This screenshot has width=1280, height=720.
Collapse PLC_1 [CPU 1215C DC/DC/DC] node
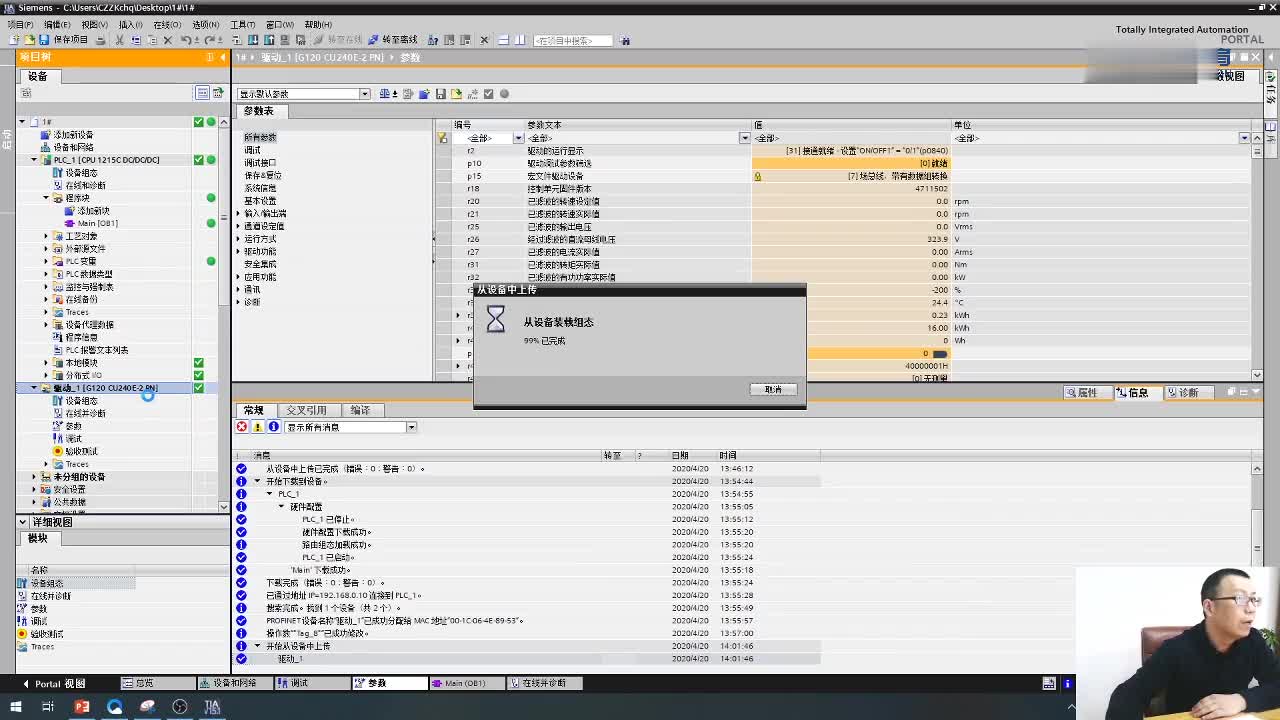[x=33, y=160]
